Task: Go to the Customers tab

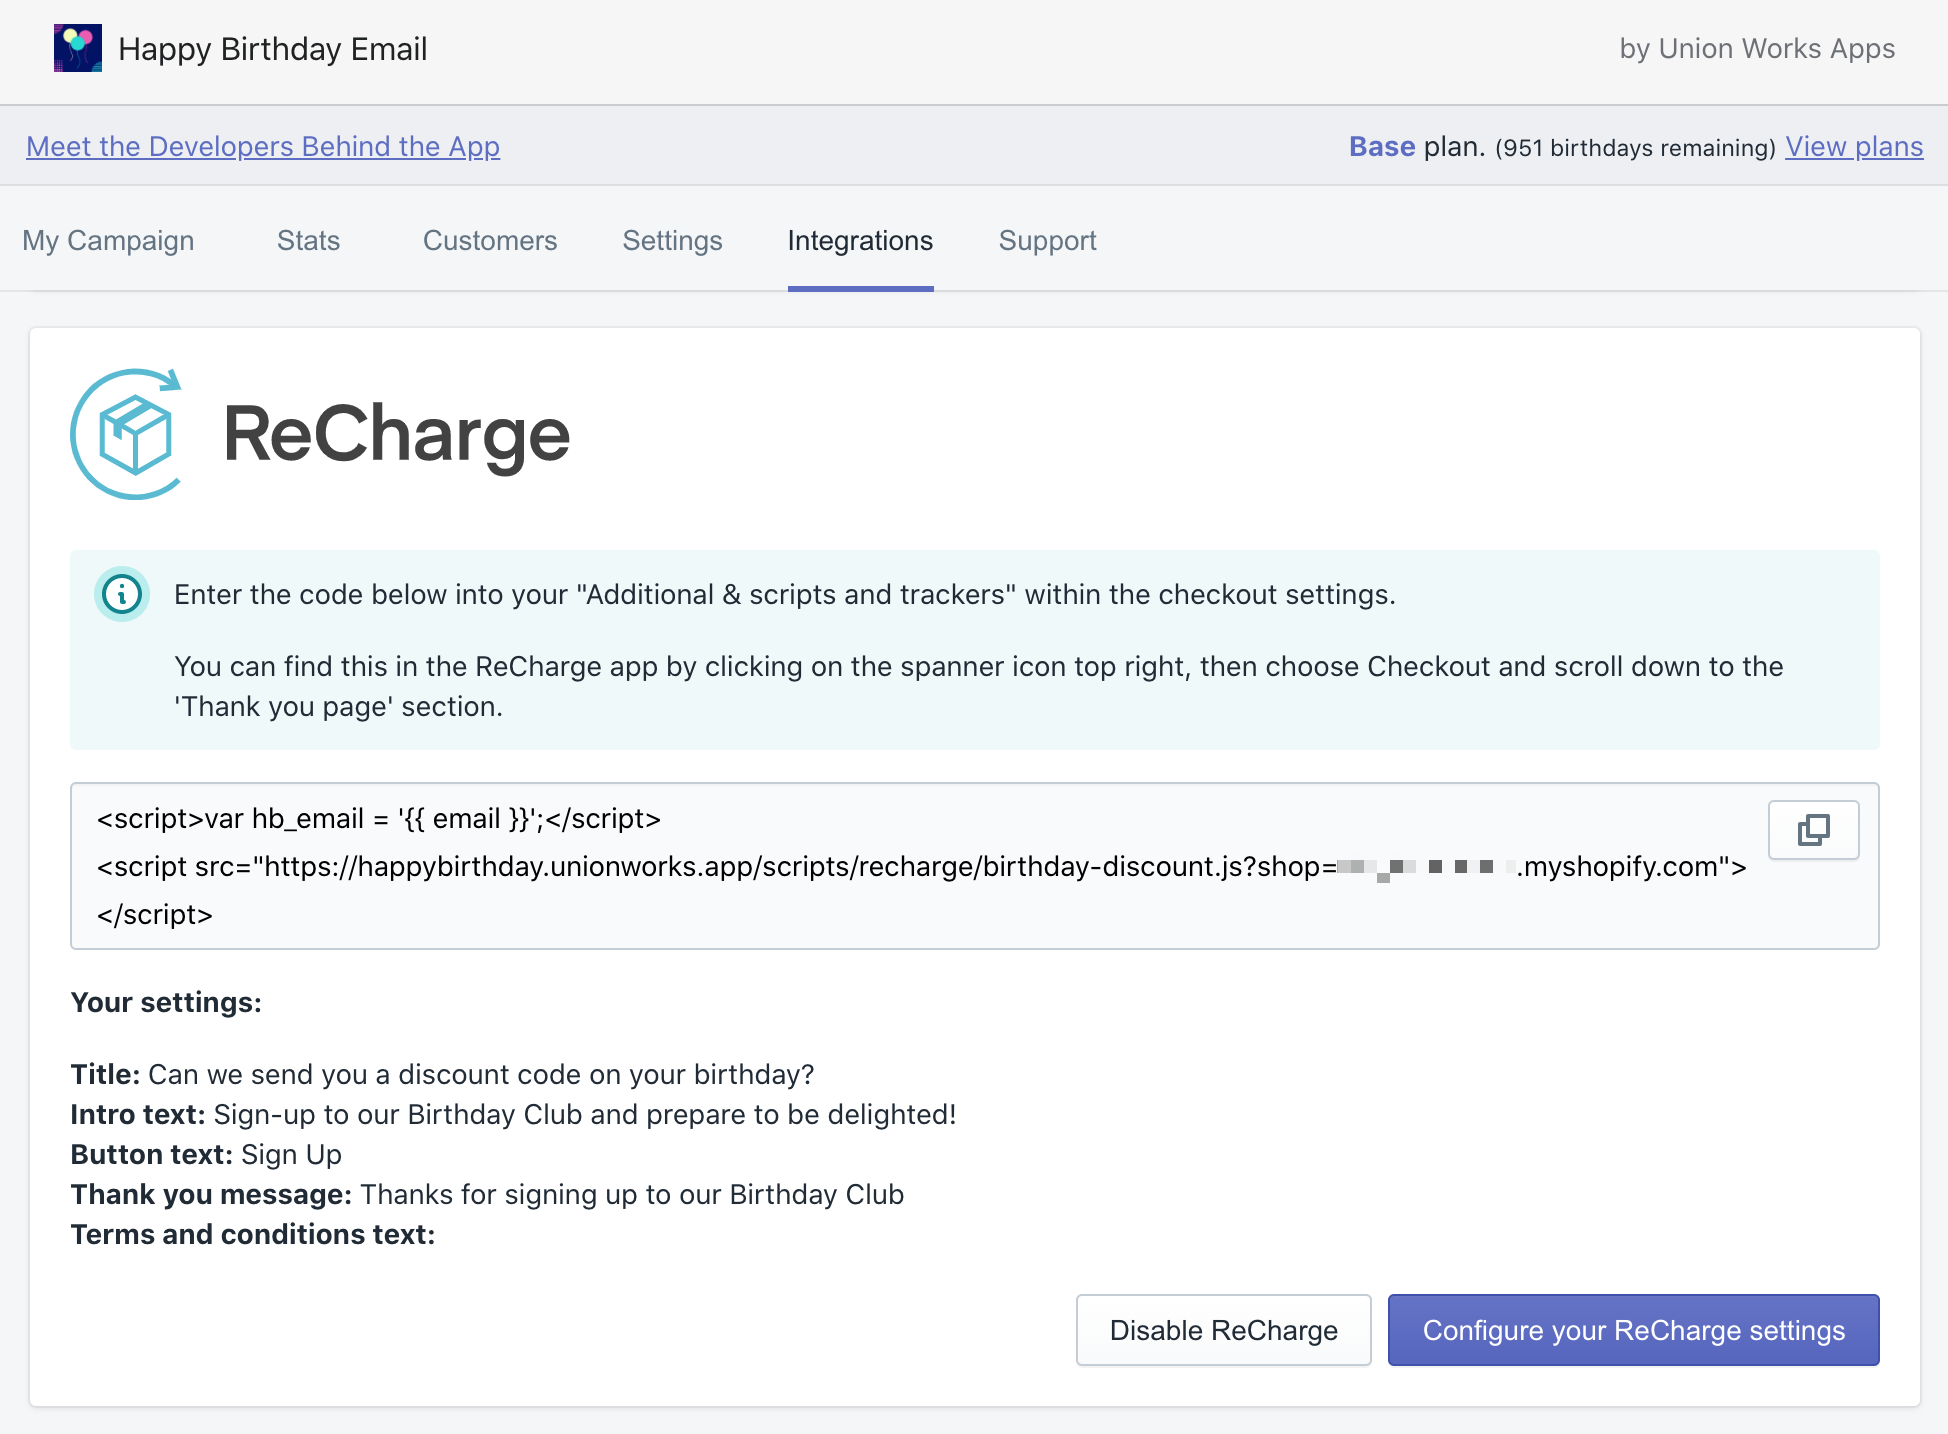Action: click(x=489, y=241)
